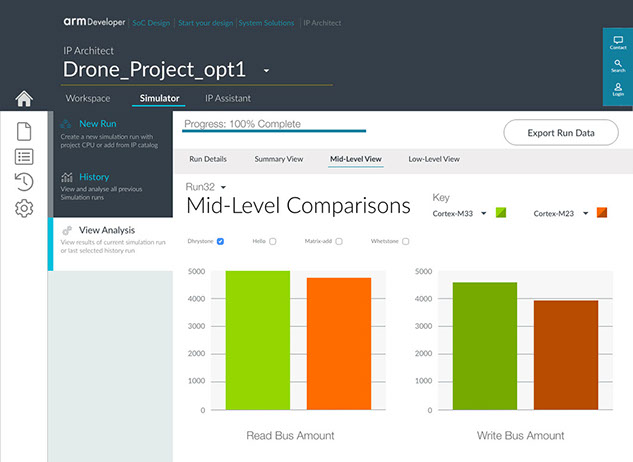The image size is (633, 462).
Task: Open the settings gear icon
Action: 24,208
